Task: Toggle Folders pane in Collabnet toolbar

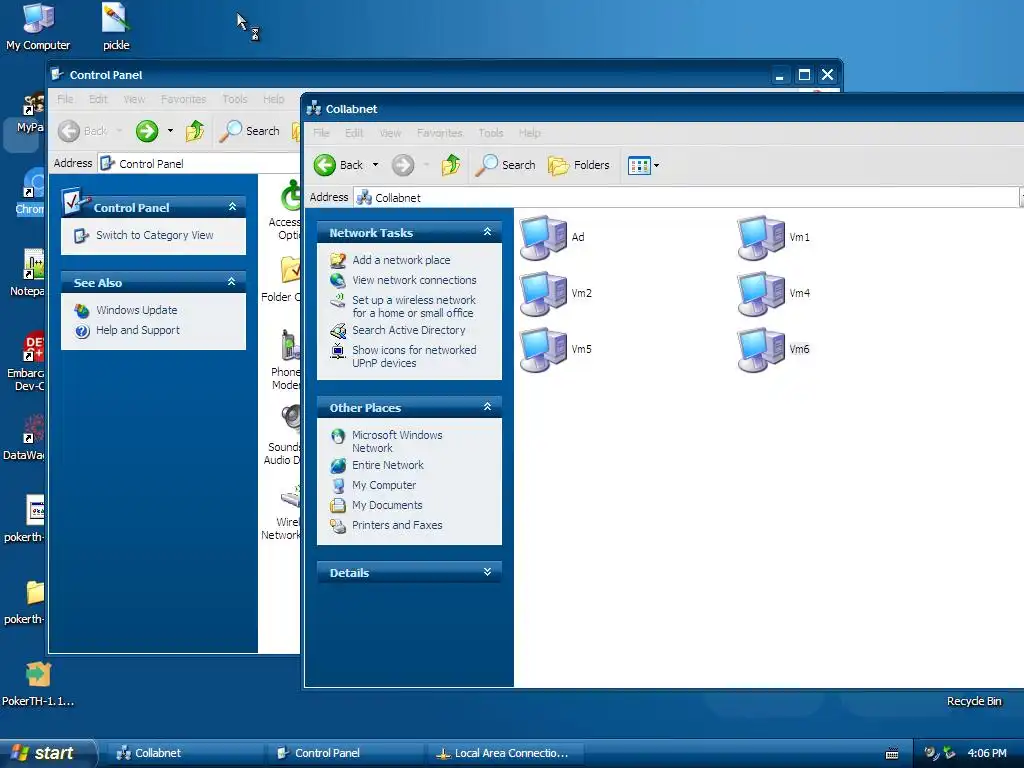Action: pos(579,165)
